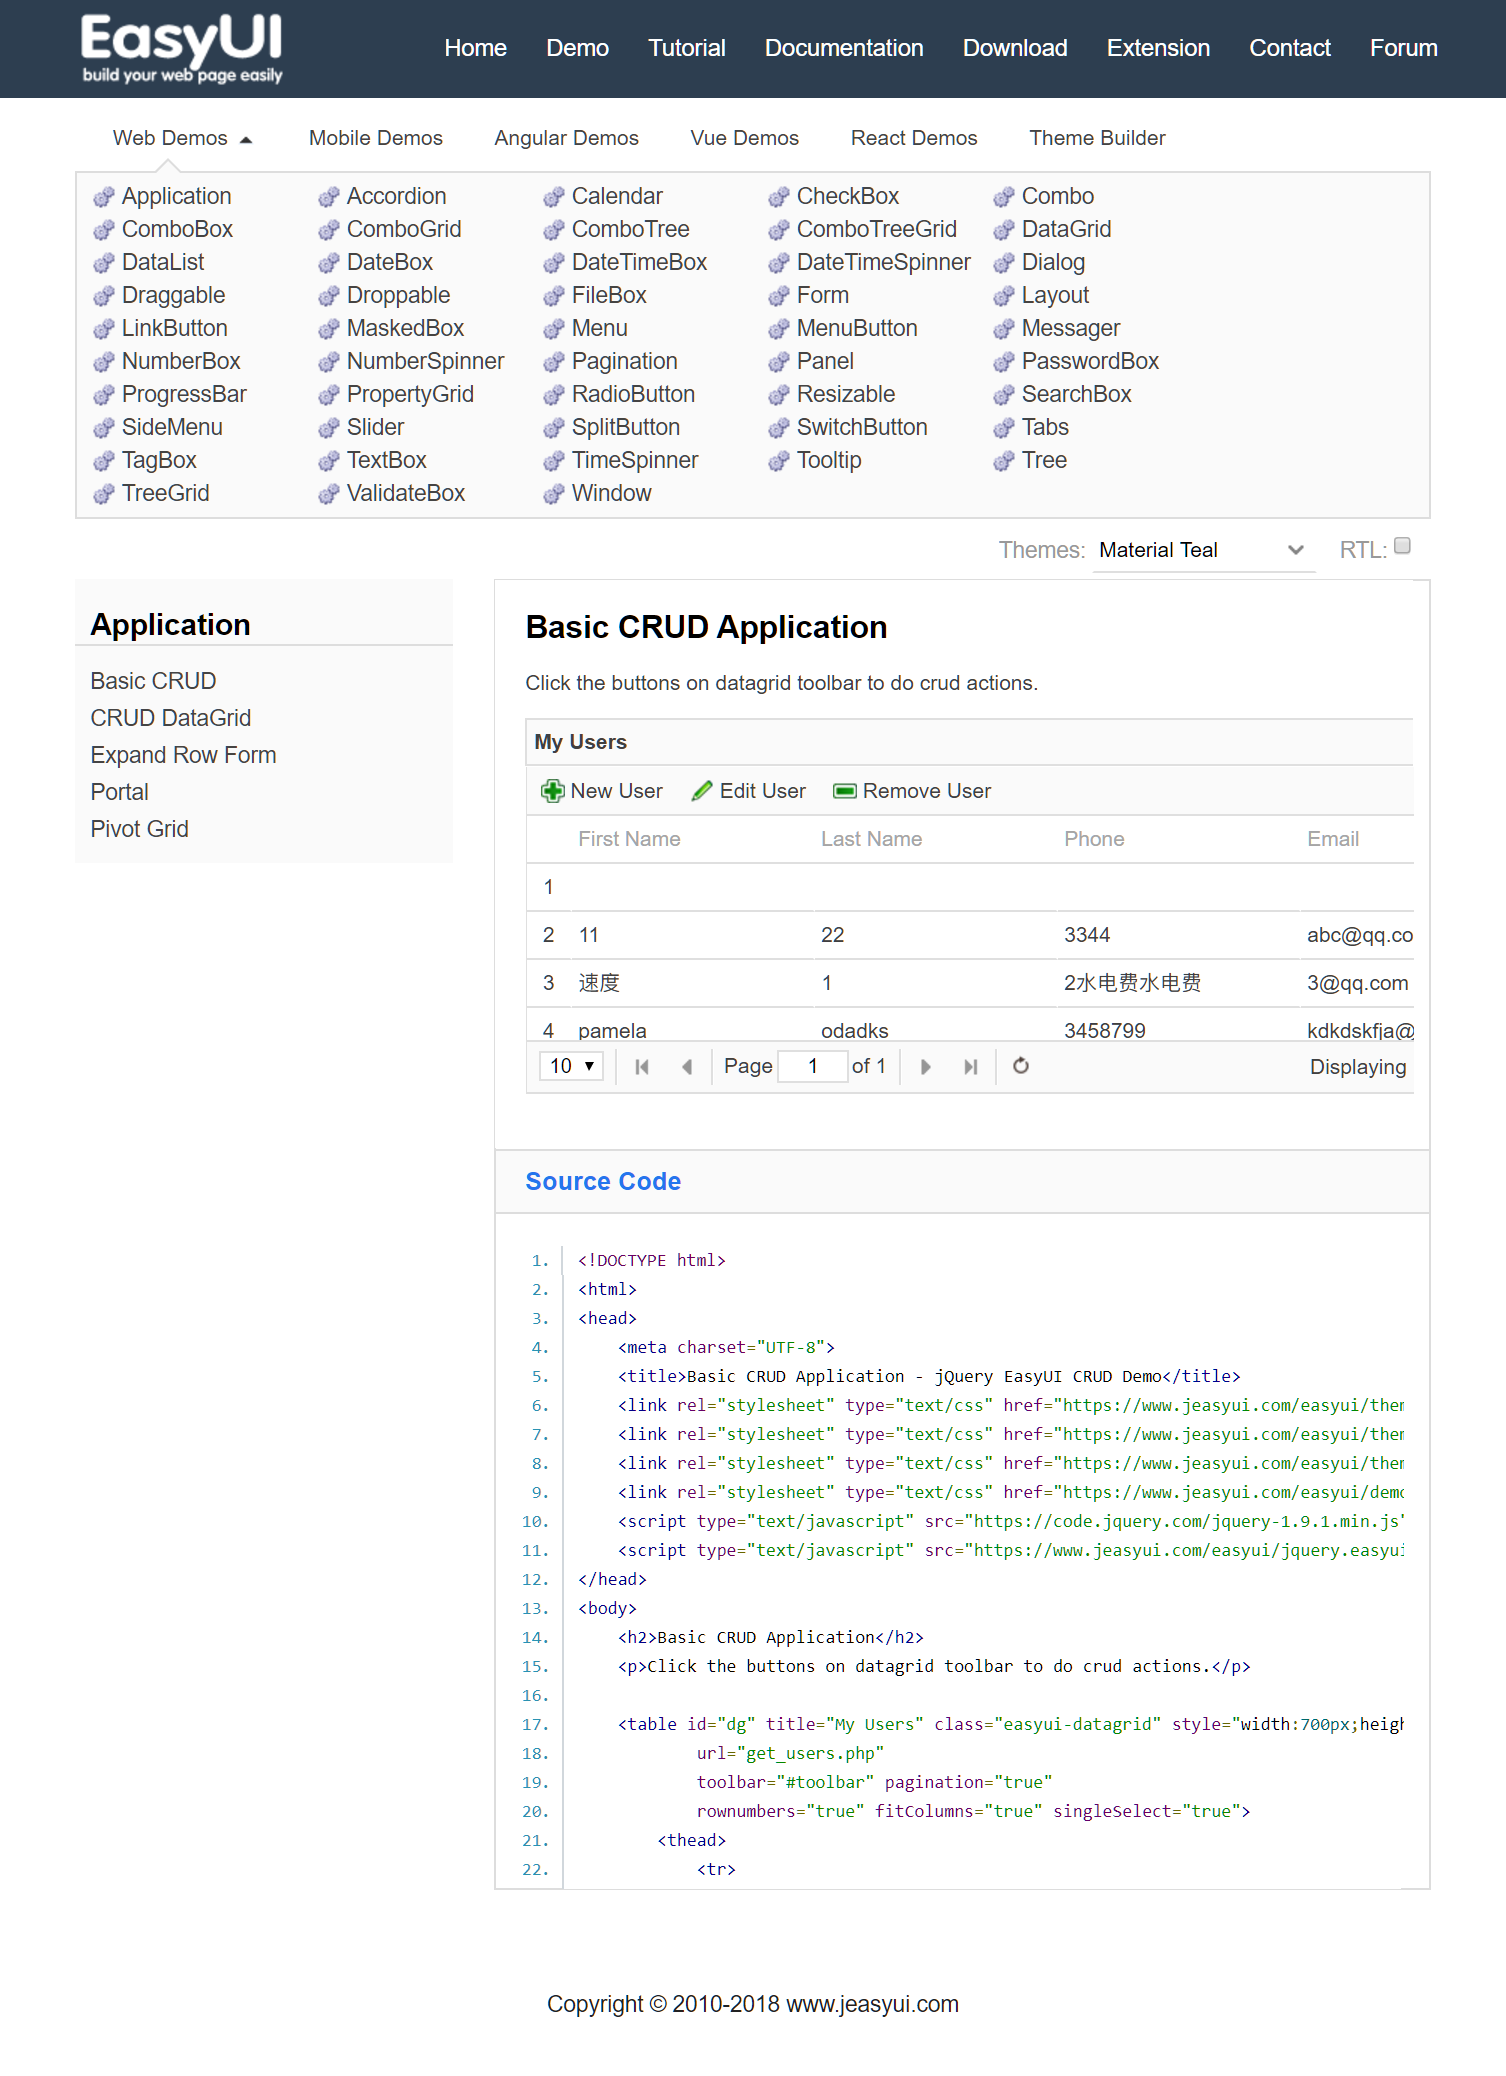Viewport: 1506px width, 2076px height.
Task: Open the Expand Row Form sidebar link
Action: click(x=183, y=755)
